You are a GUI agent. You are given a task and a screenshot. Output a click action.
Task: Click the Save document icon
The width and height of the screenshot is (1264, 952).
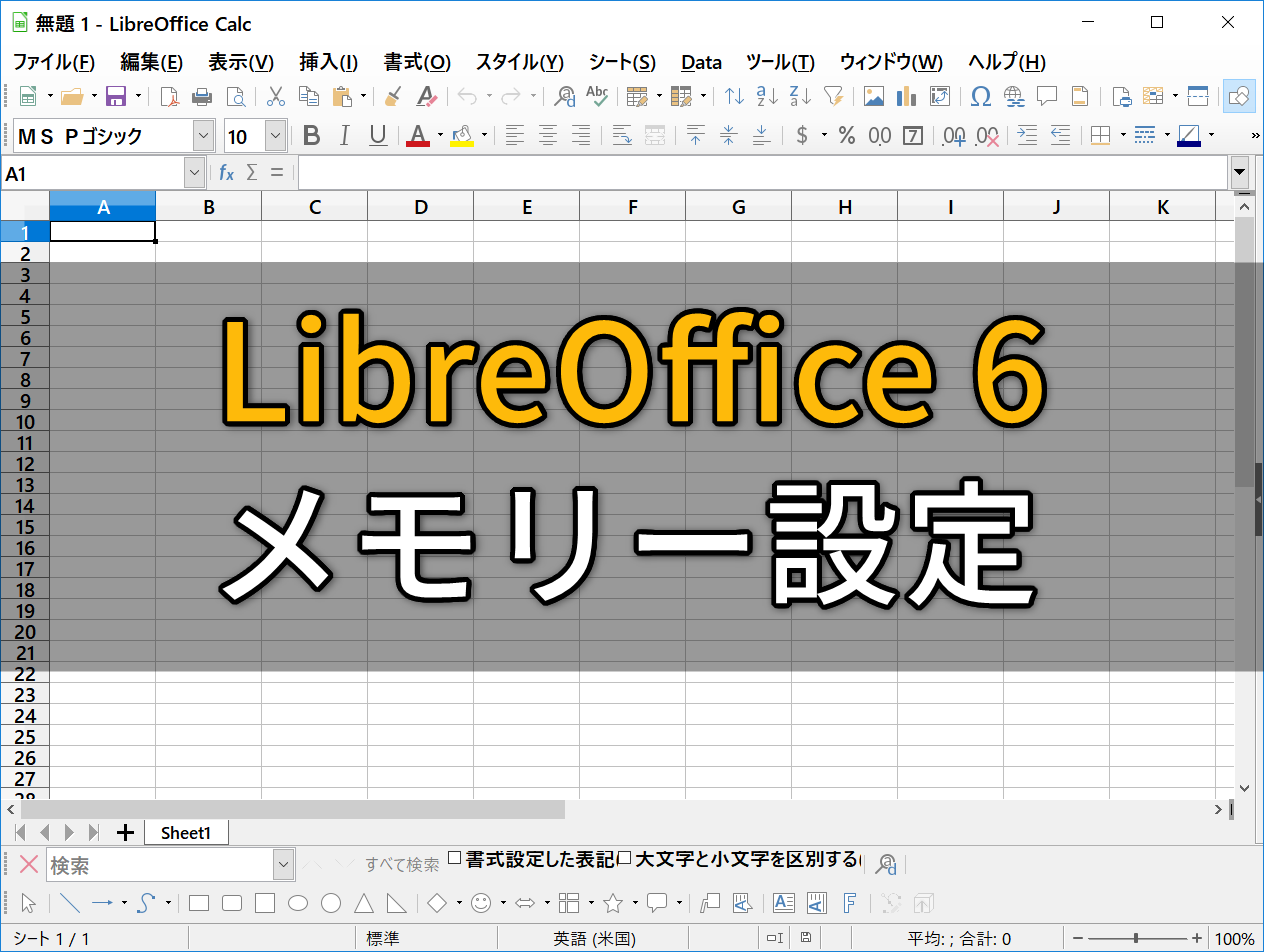point(115,96)
